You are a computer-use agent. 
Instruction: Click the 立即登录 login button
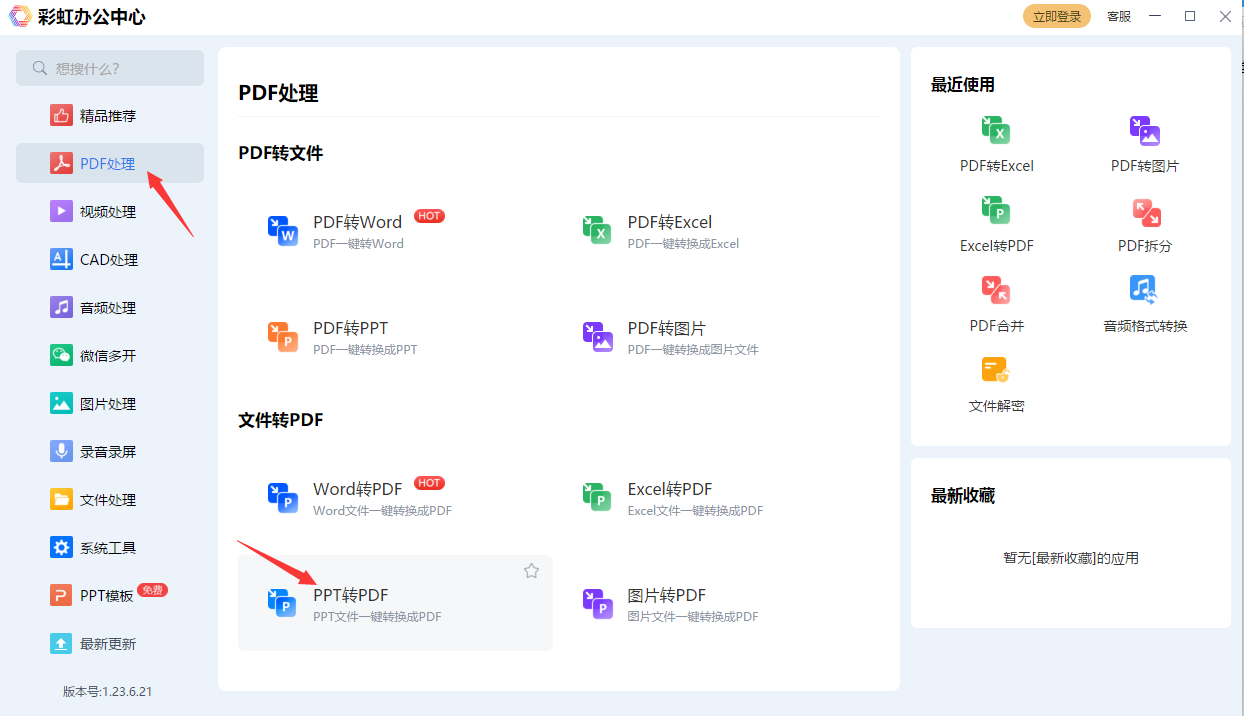[1057, 16]
